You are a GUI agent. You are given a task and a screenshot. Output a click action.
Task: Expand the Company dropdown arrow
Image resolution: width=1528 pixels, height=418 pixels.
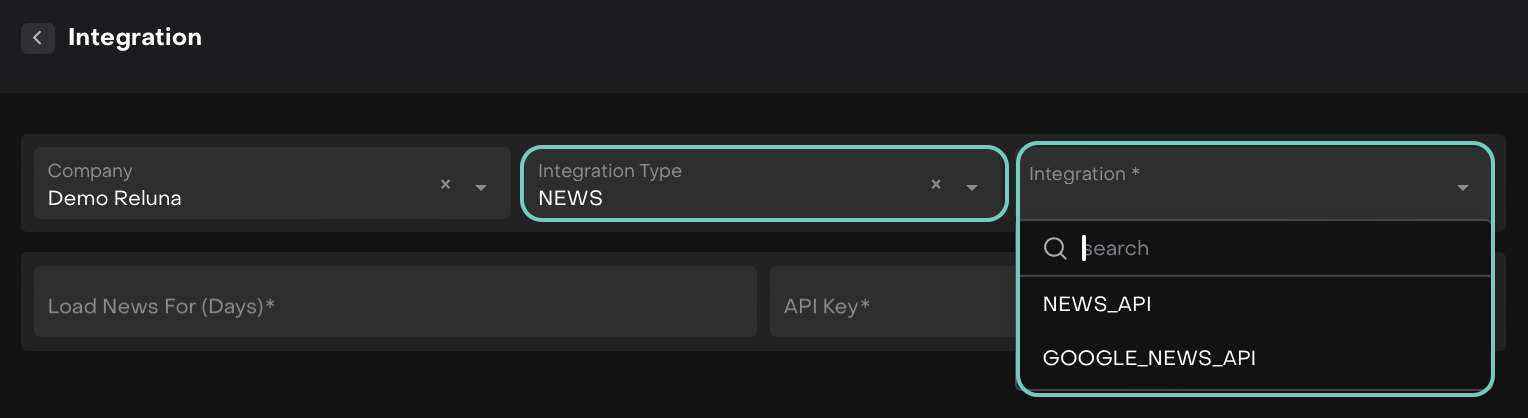tap(481, 187)
